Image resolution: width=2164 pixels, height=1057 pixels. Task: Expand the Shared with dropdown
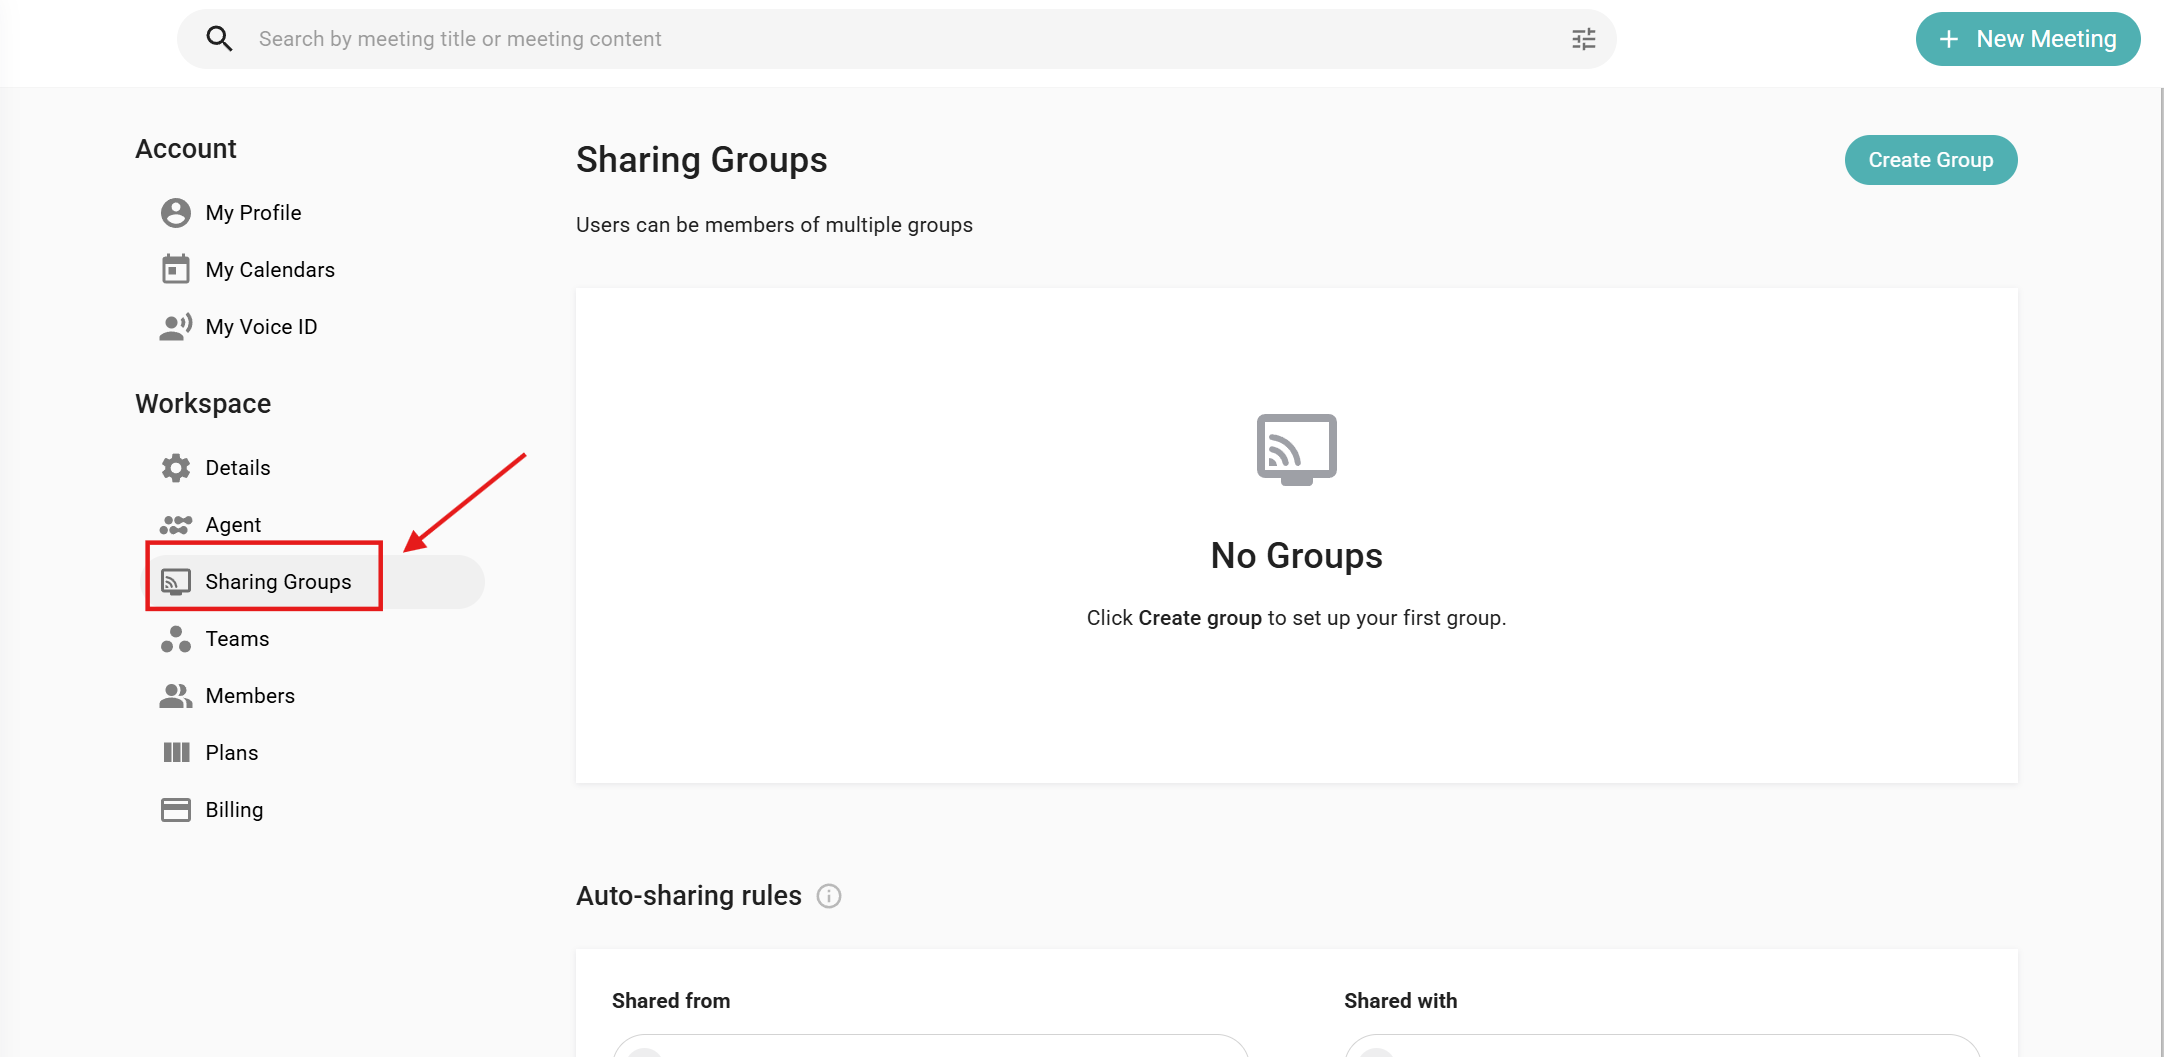coord(1662,1045)
